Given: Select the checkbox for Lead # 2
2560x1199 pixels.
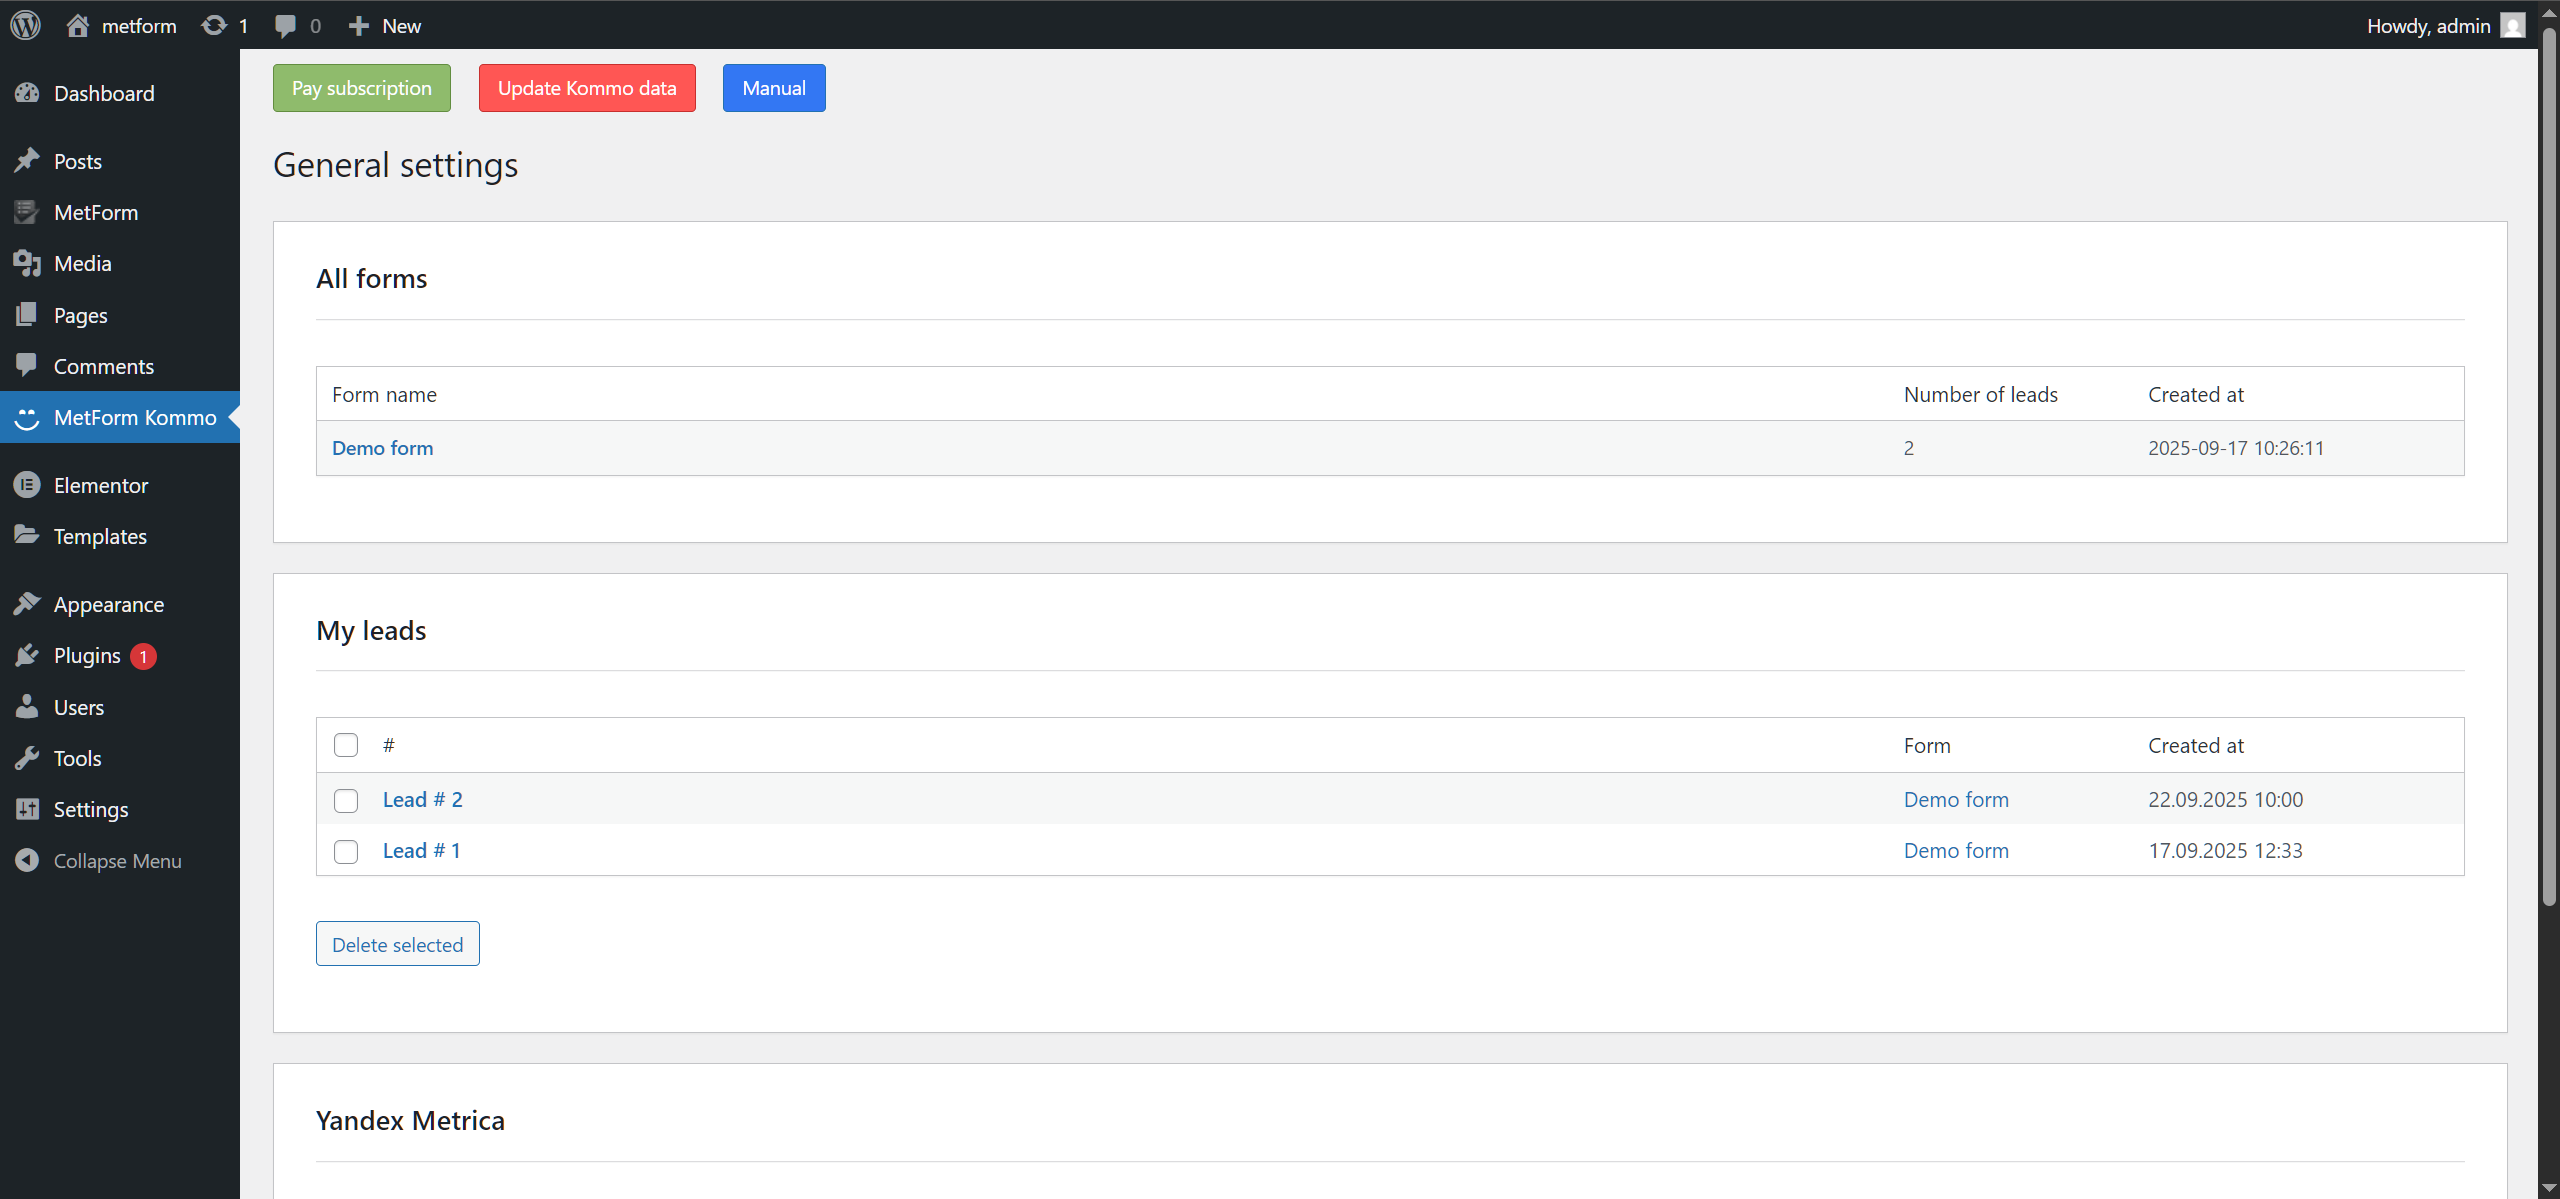Looking at the screenshot, I should pos(345,800).
